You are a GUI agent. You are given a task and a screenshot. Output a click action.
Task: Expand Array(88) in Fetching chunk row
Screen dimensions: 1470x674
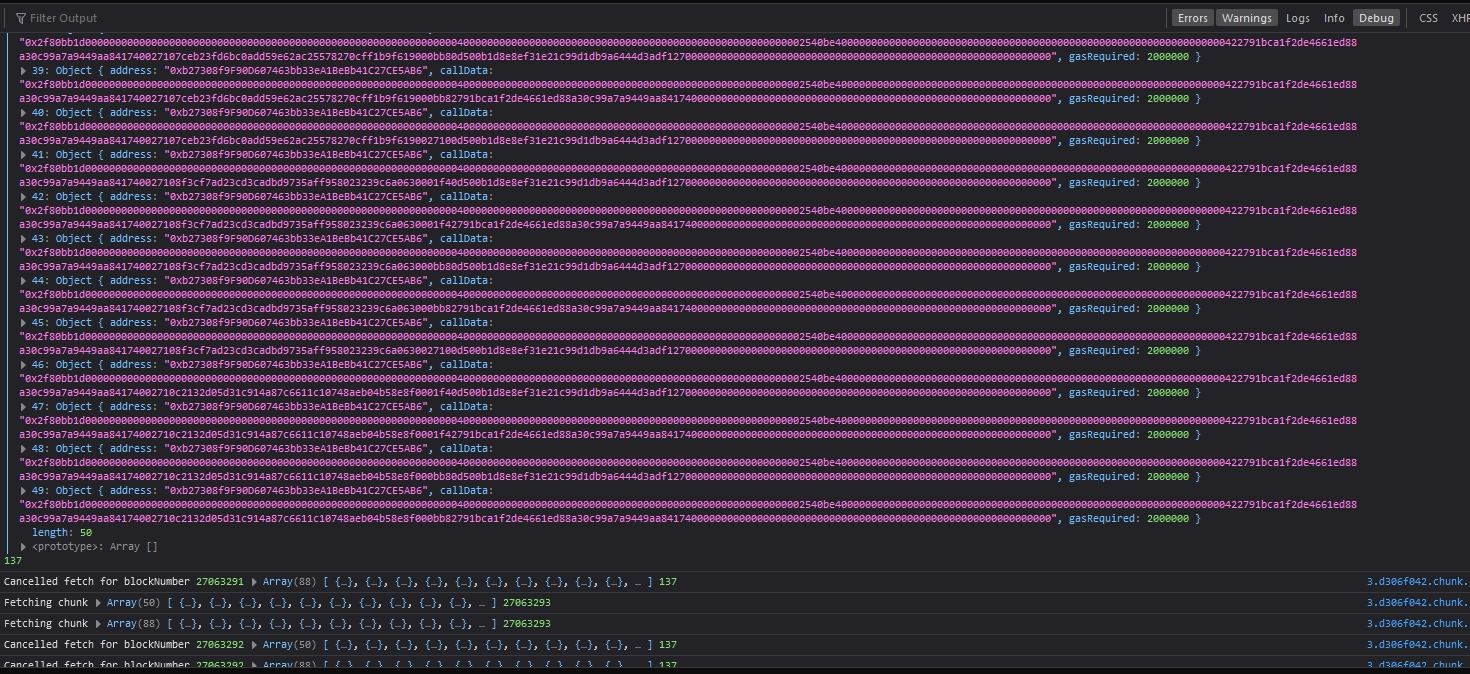pos(98,624)
